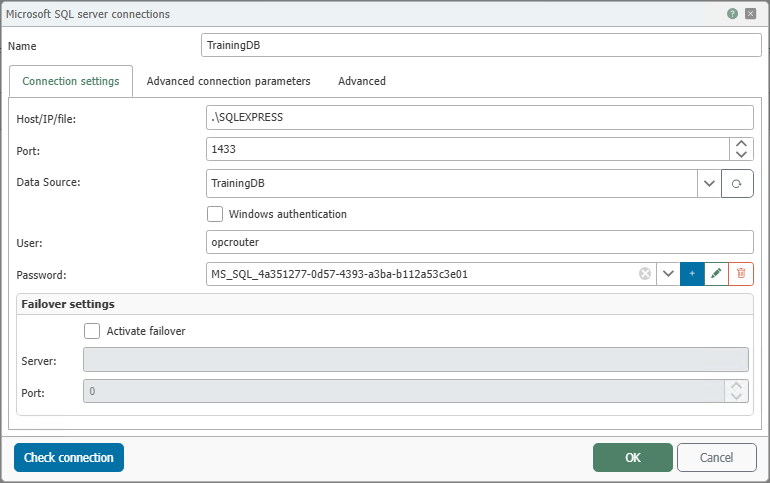Open Advanced connection parameters tab

pyautogui.click(x=228, y=81)
